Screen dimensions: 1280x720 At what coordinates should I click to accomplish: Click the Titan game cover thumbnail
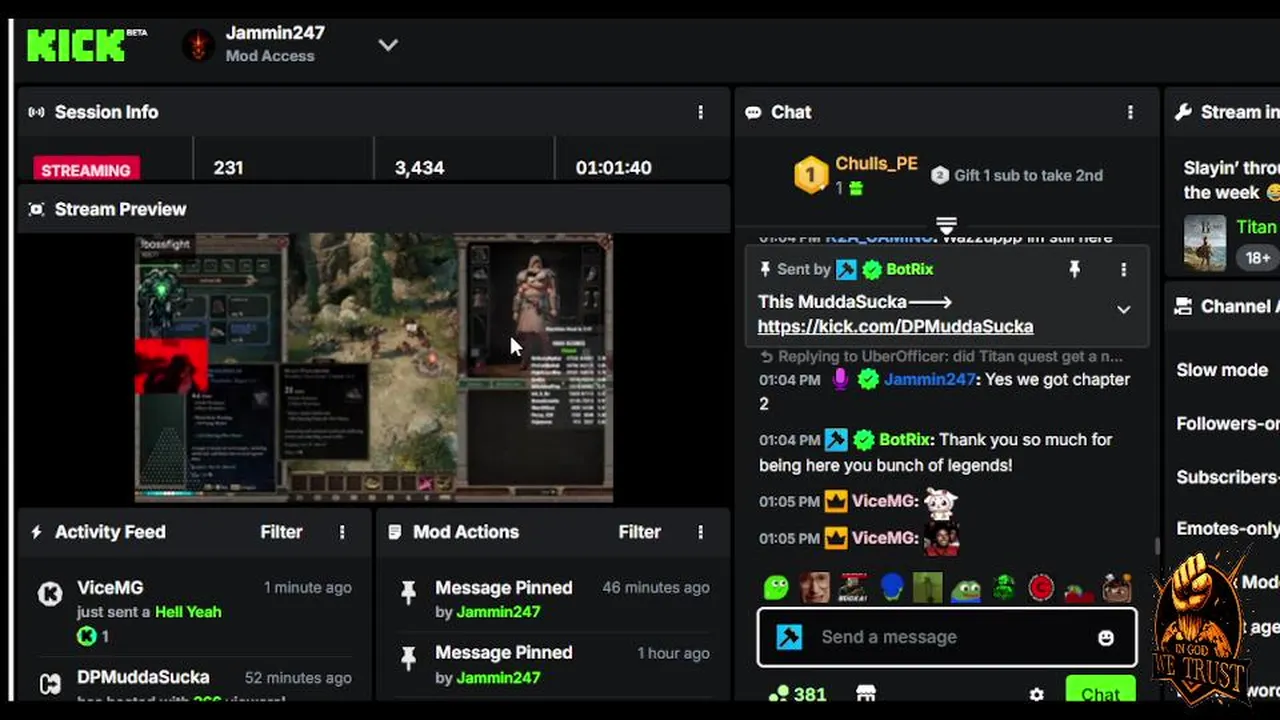[x=1205, y=242]
